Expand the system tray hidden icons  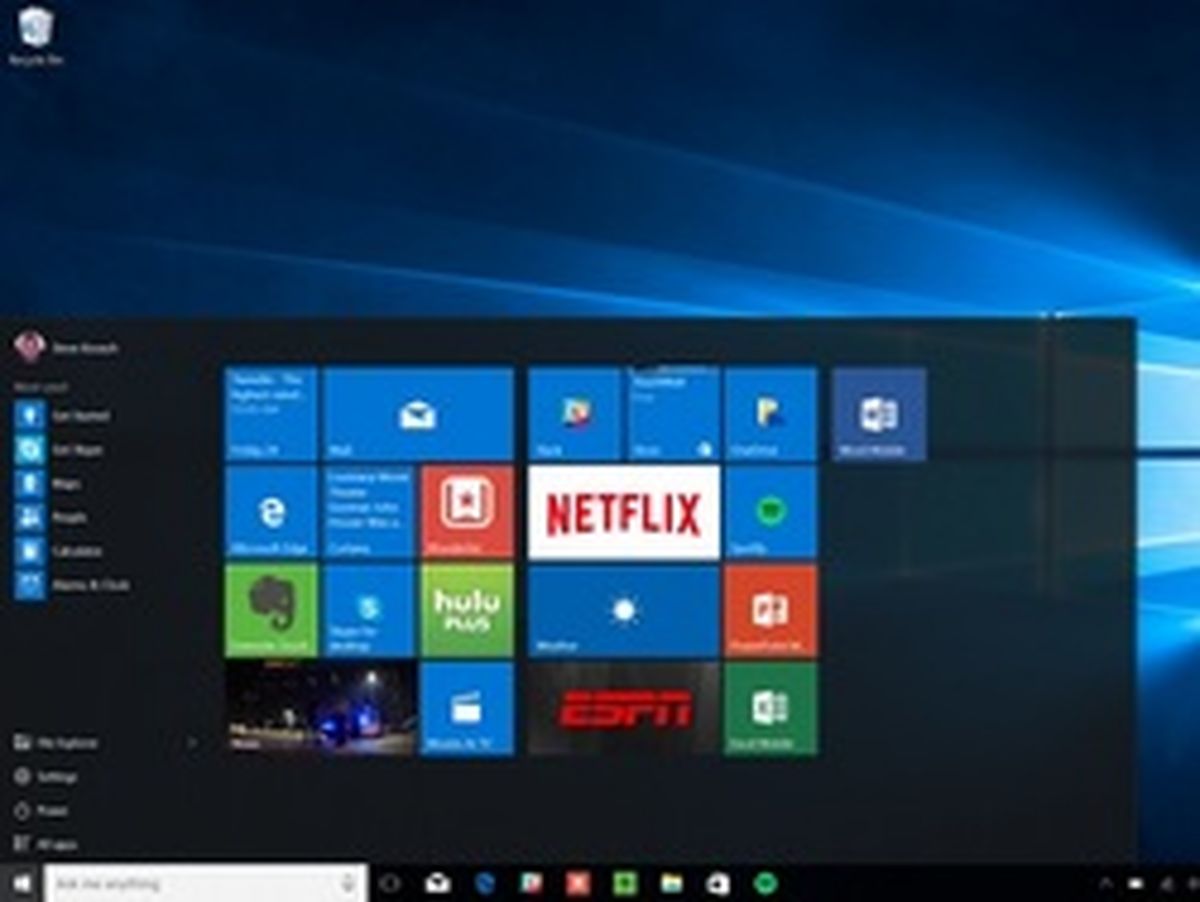1106,883
